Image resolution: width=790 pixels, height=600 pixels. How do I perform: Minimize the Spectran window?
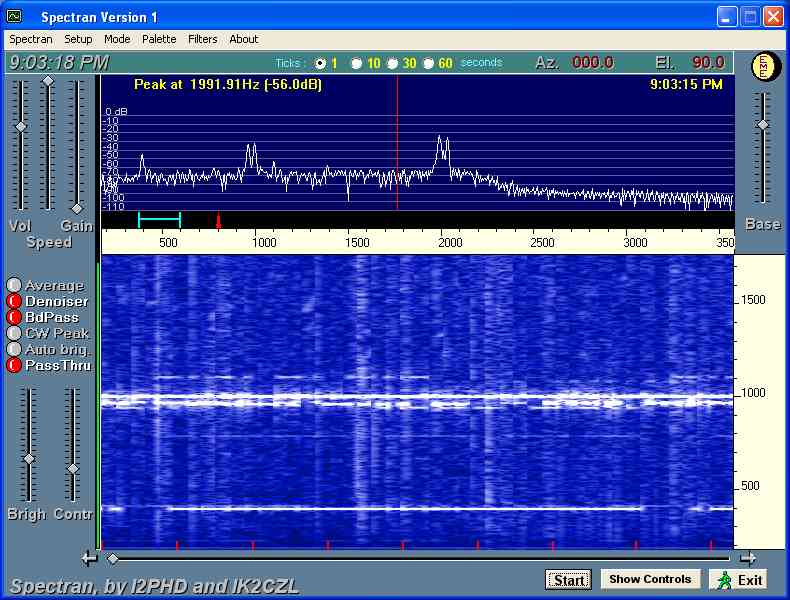click(x=726, y=17)
